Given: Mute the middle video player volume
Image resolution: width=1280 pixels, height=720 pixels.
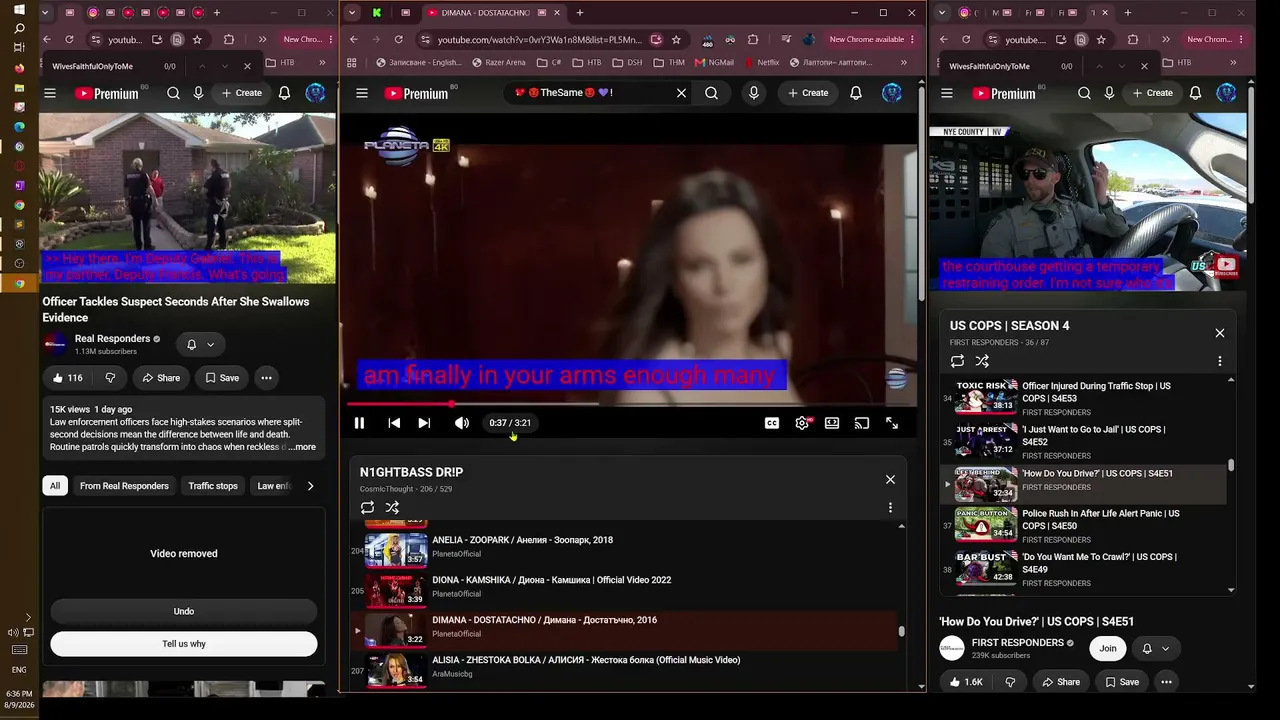Looking at the screenshot, I should [461, 423].
